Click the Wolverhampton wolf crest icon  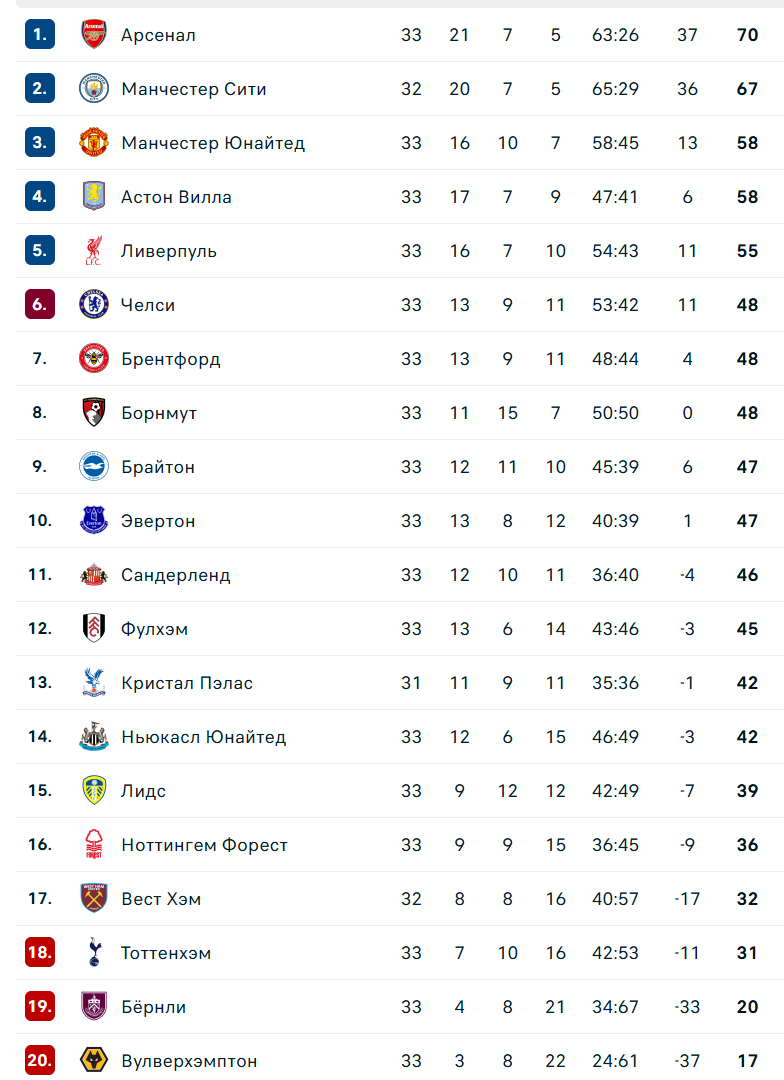tap(93, 1061)
